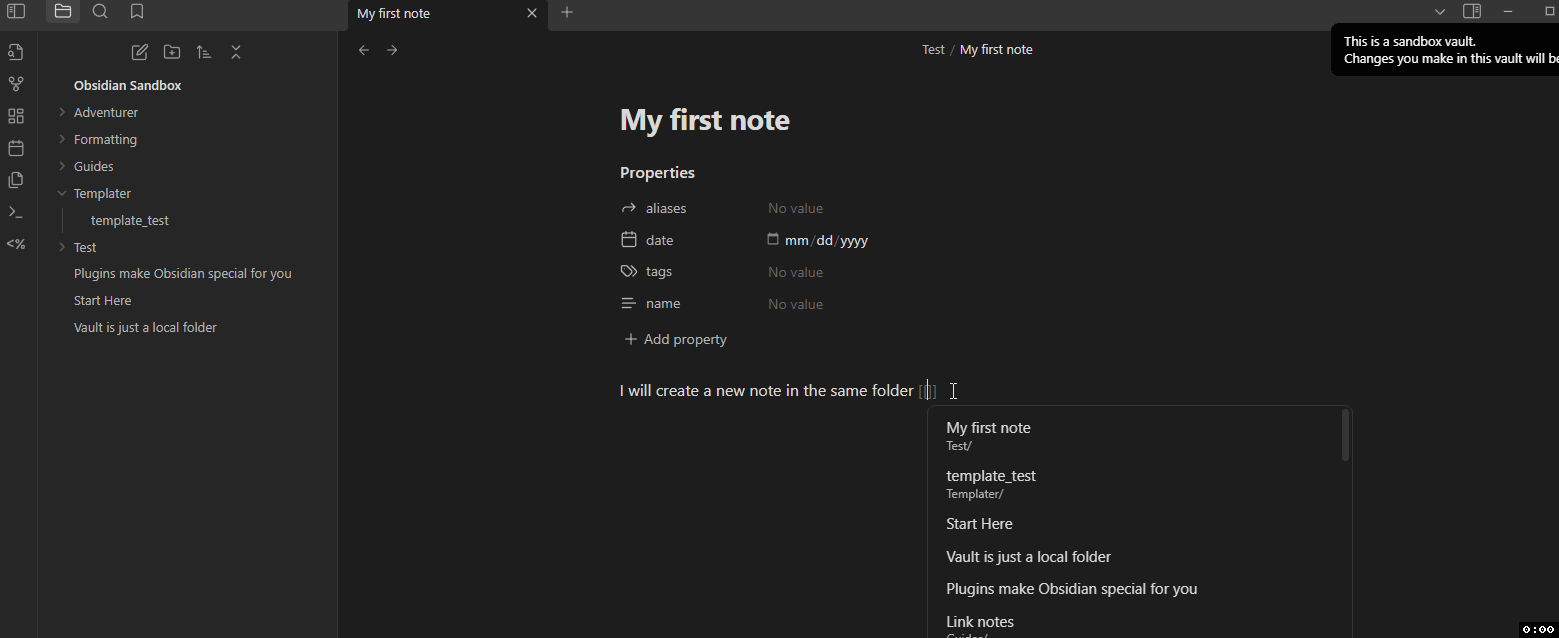This screenshot has height=638, width=1559.
Task: Collapse the Properties section heading
Action: pos(657,173)
